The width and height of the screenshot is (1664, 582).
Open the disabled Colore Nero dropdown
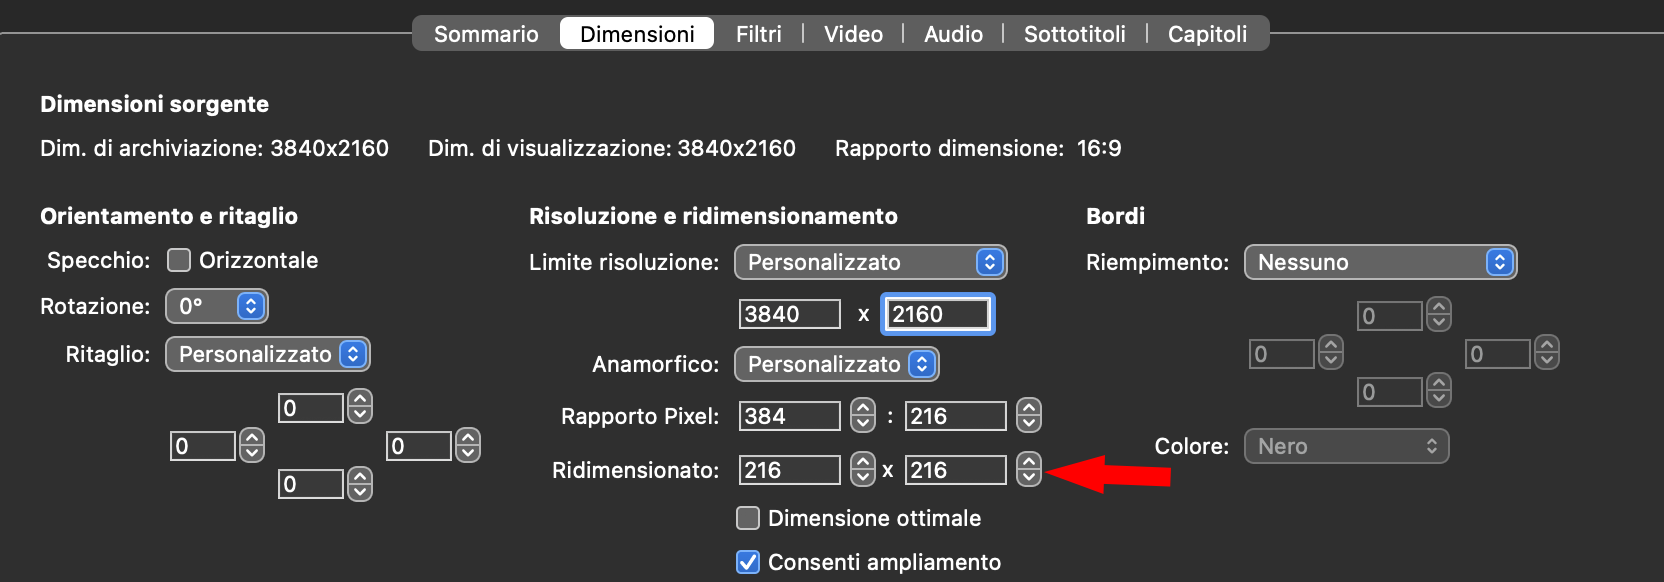click(1347, 446)
